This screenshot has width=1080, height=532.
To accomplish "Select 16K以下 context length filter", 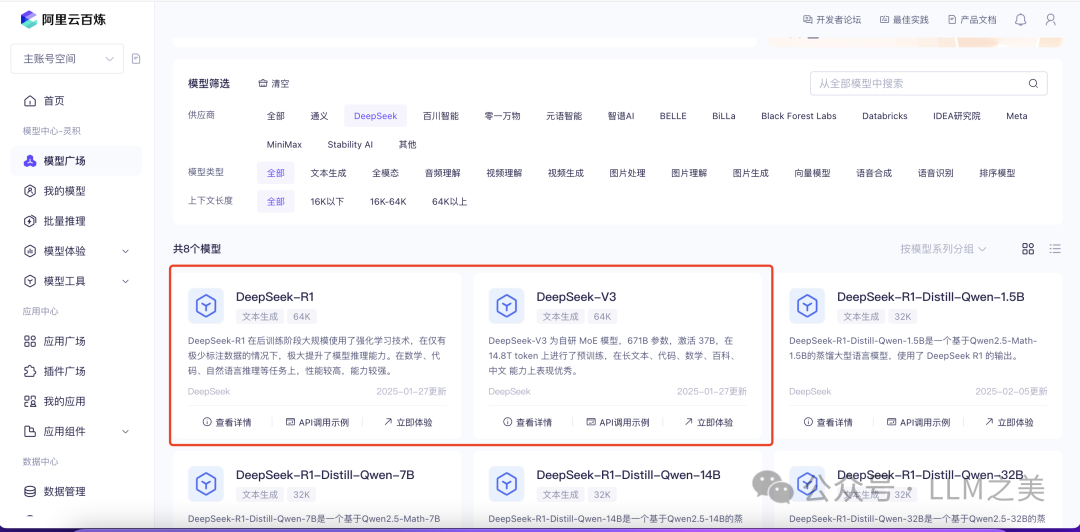I will click(x=327, y=202).
